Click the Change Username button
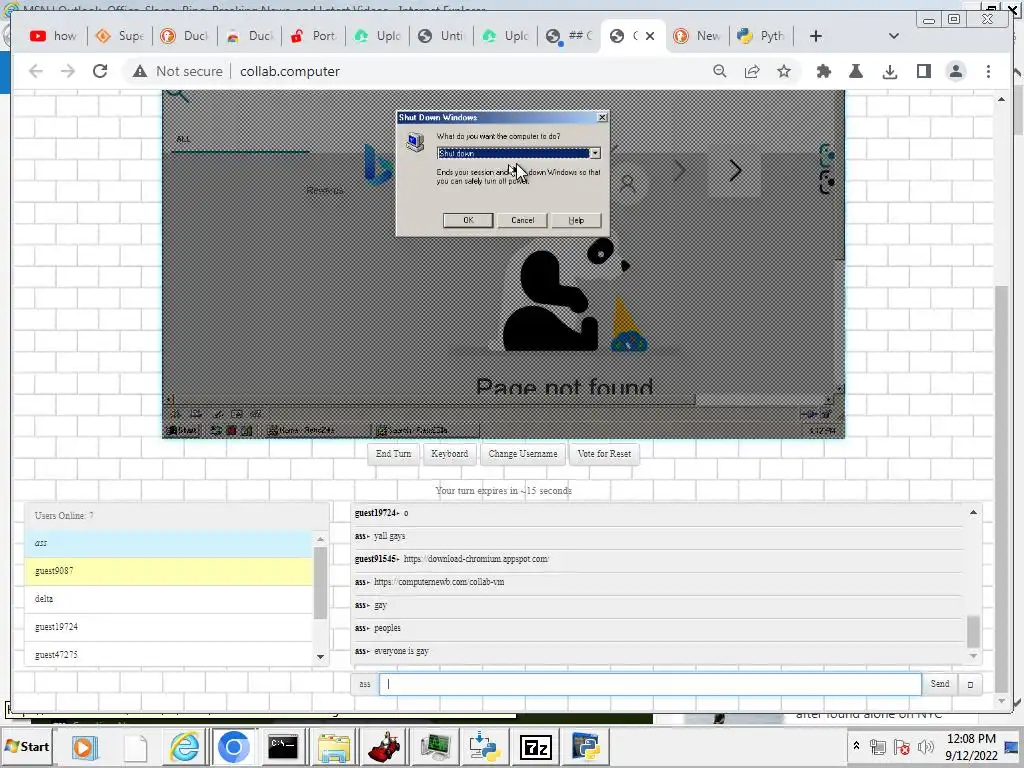Screen dimensions: 1024x768 tap(522, 454)
